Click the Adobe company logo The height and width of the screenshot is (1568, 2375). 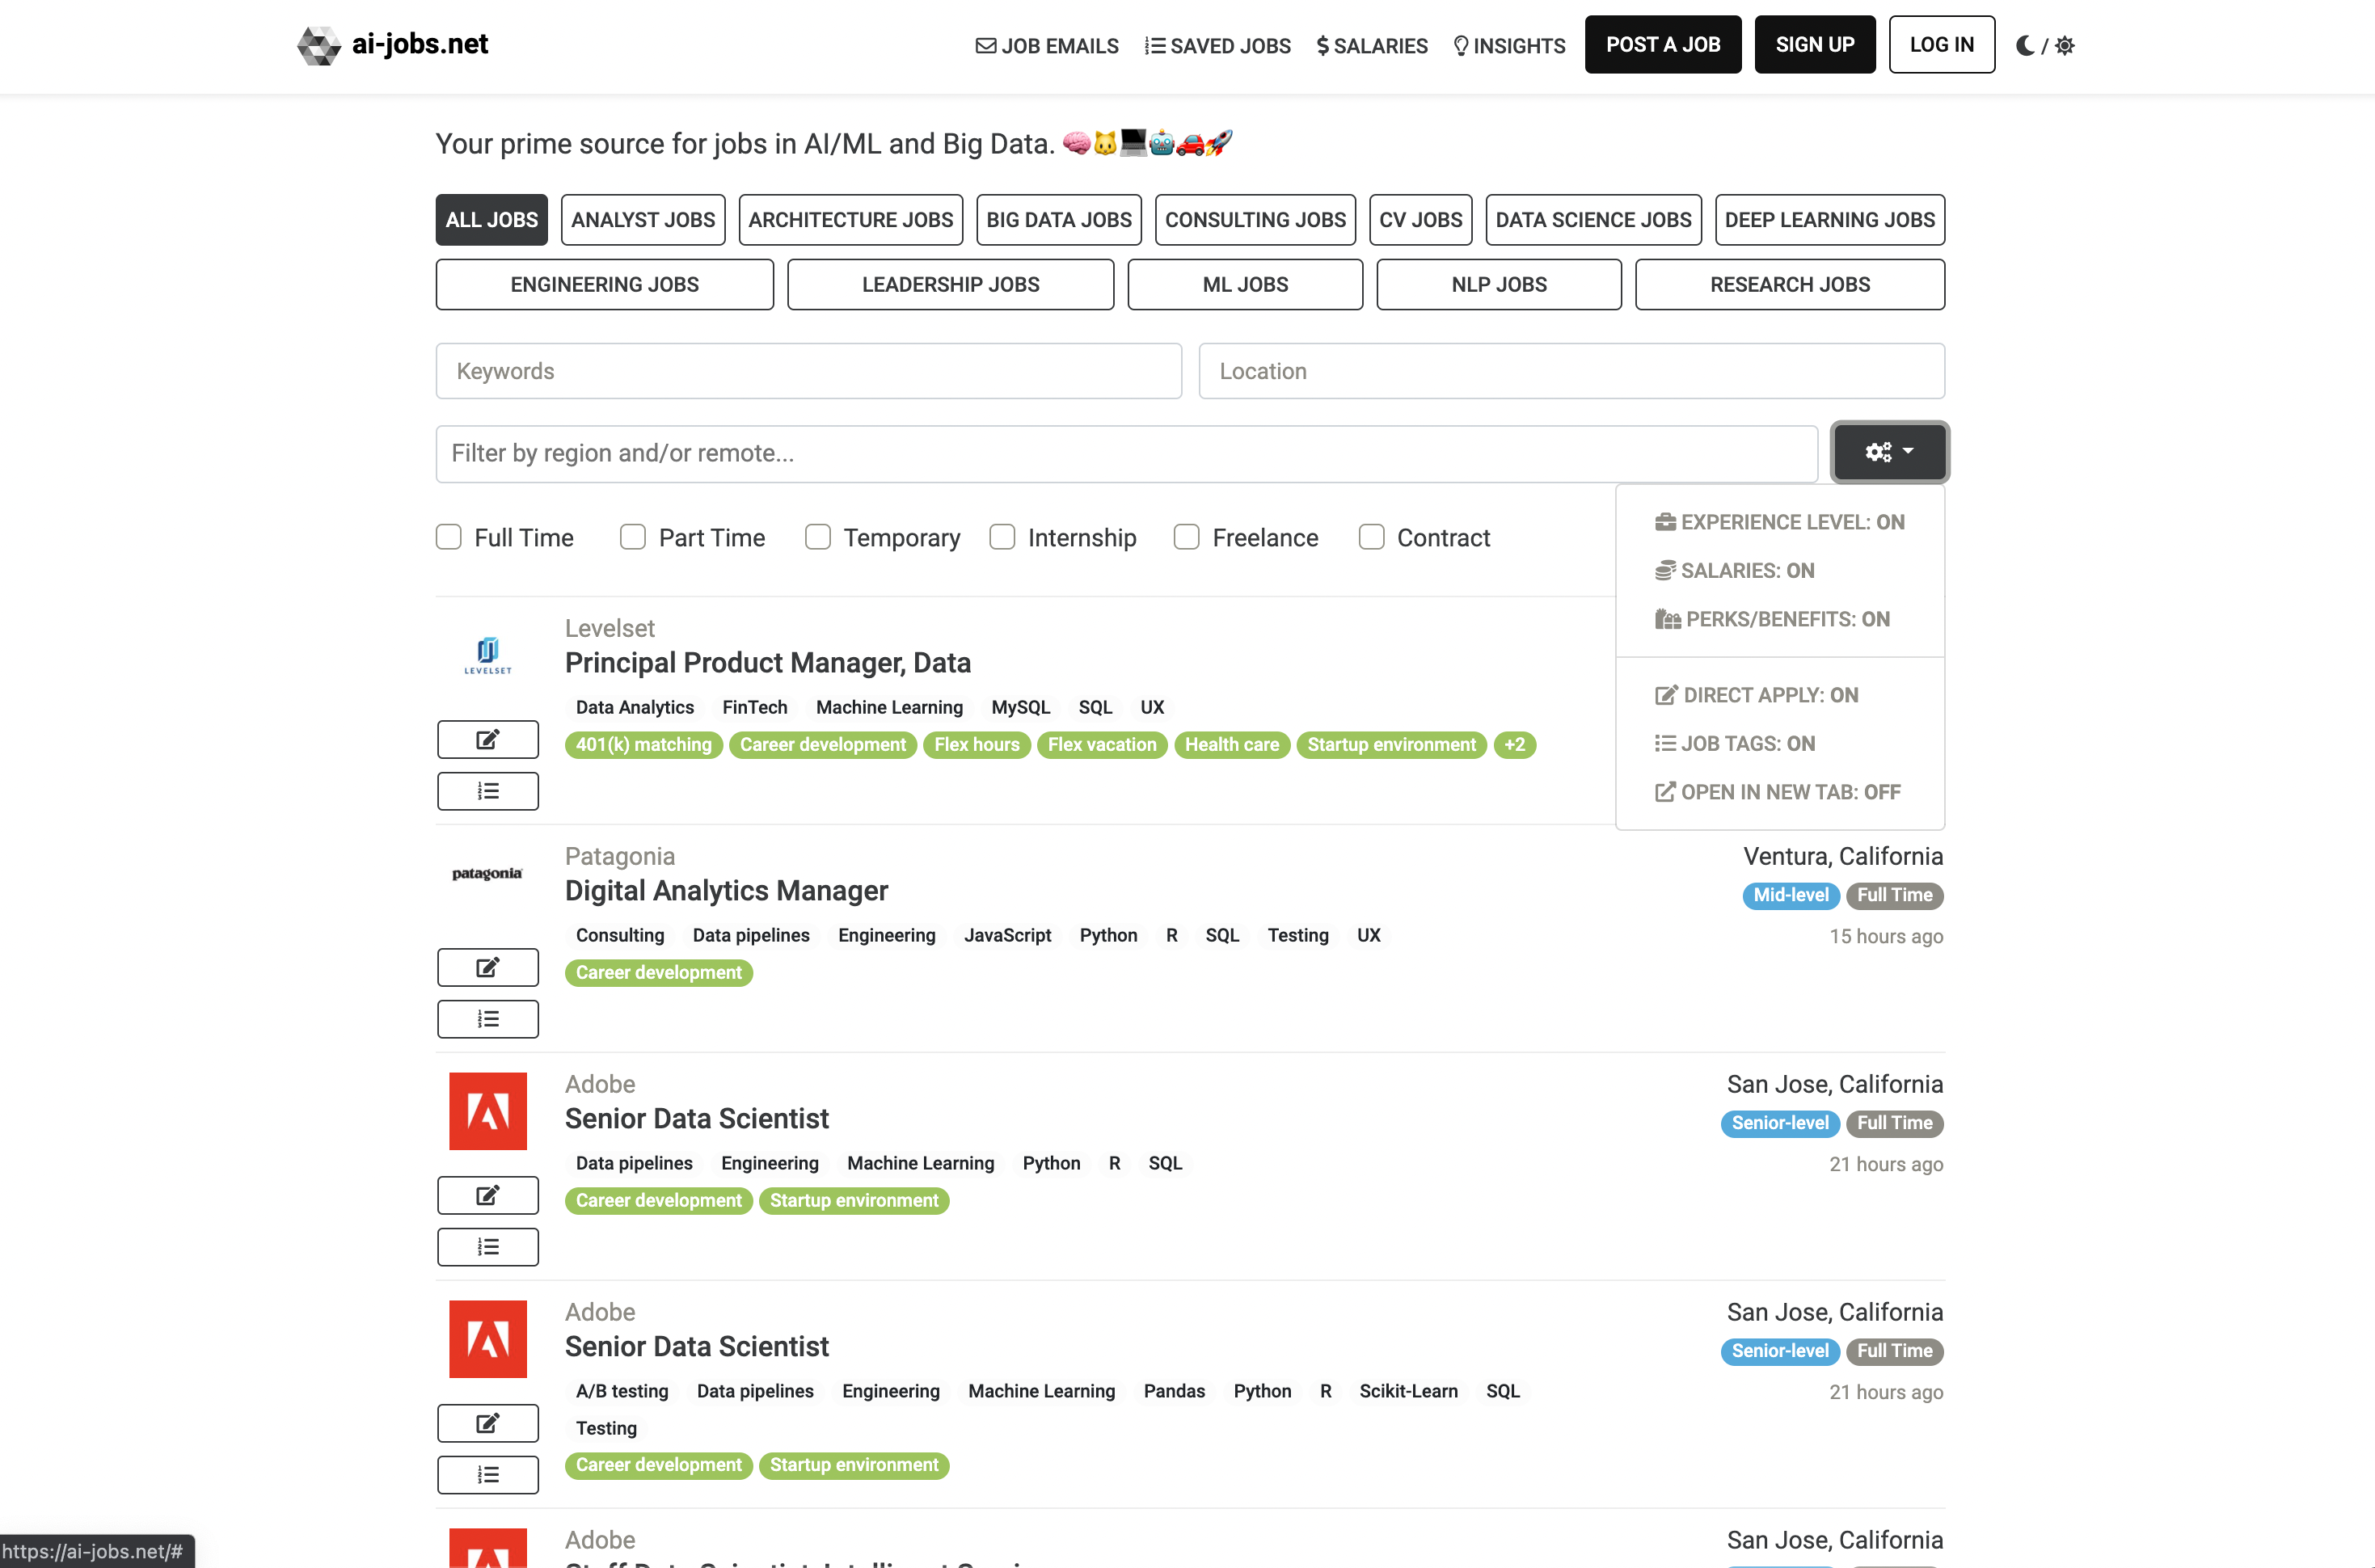tap(487, 1110)
